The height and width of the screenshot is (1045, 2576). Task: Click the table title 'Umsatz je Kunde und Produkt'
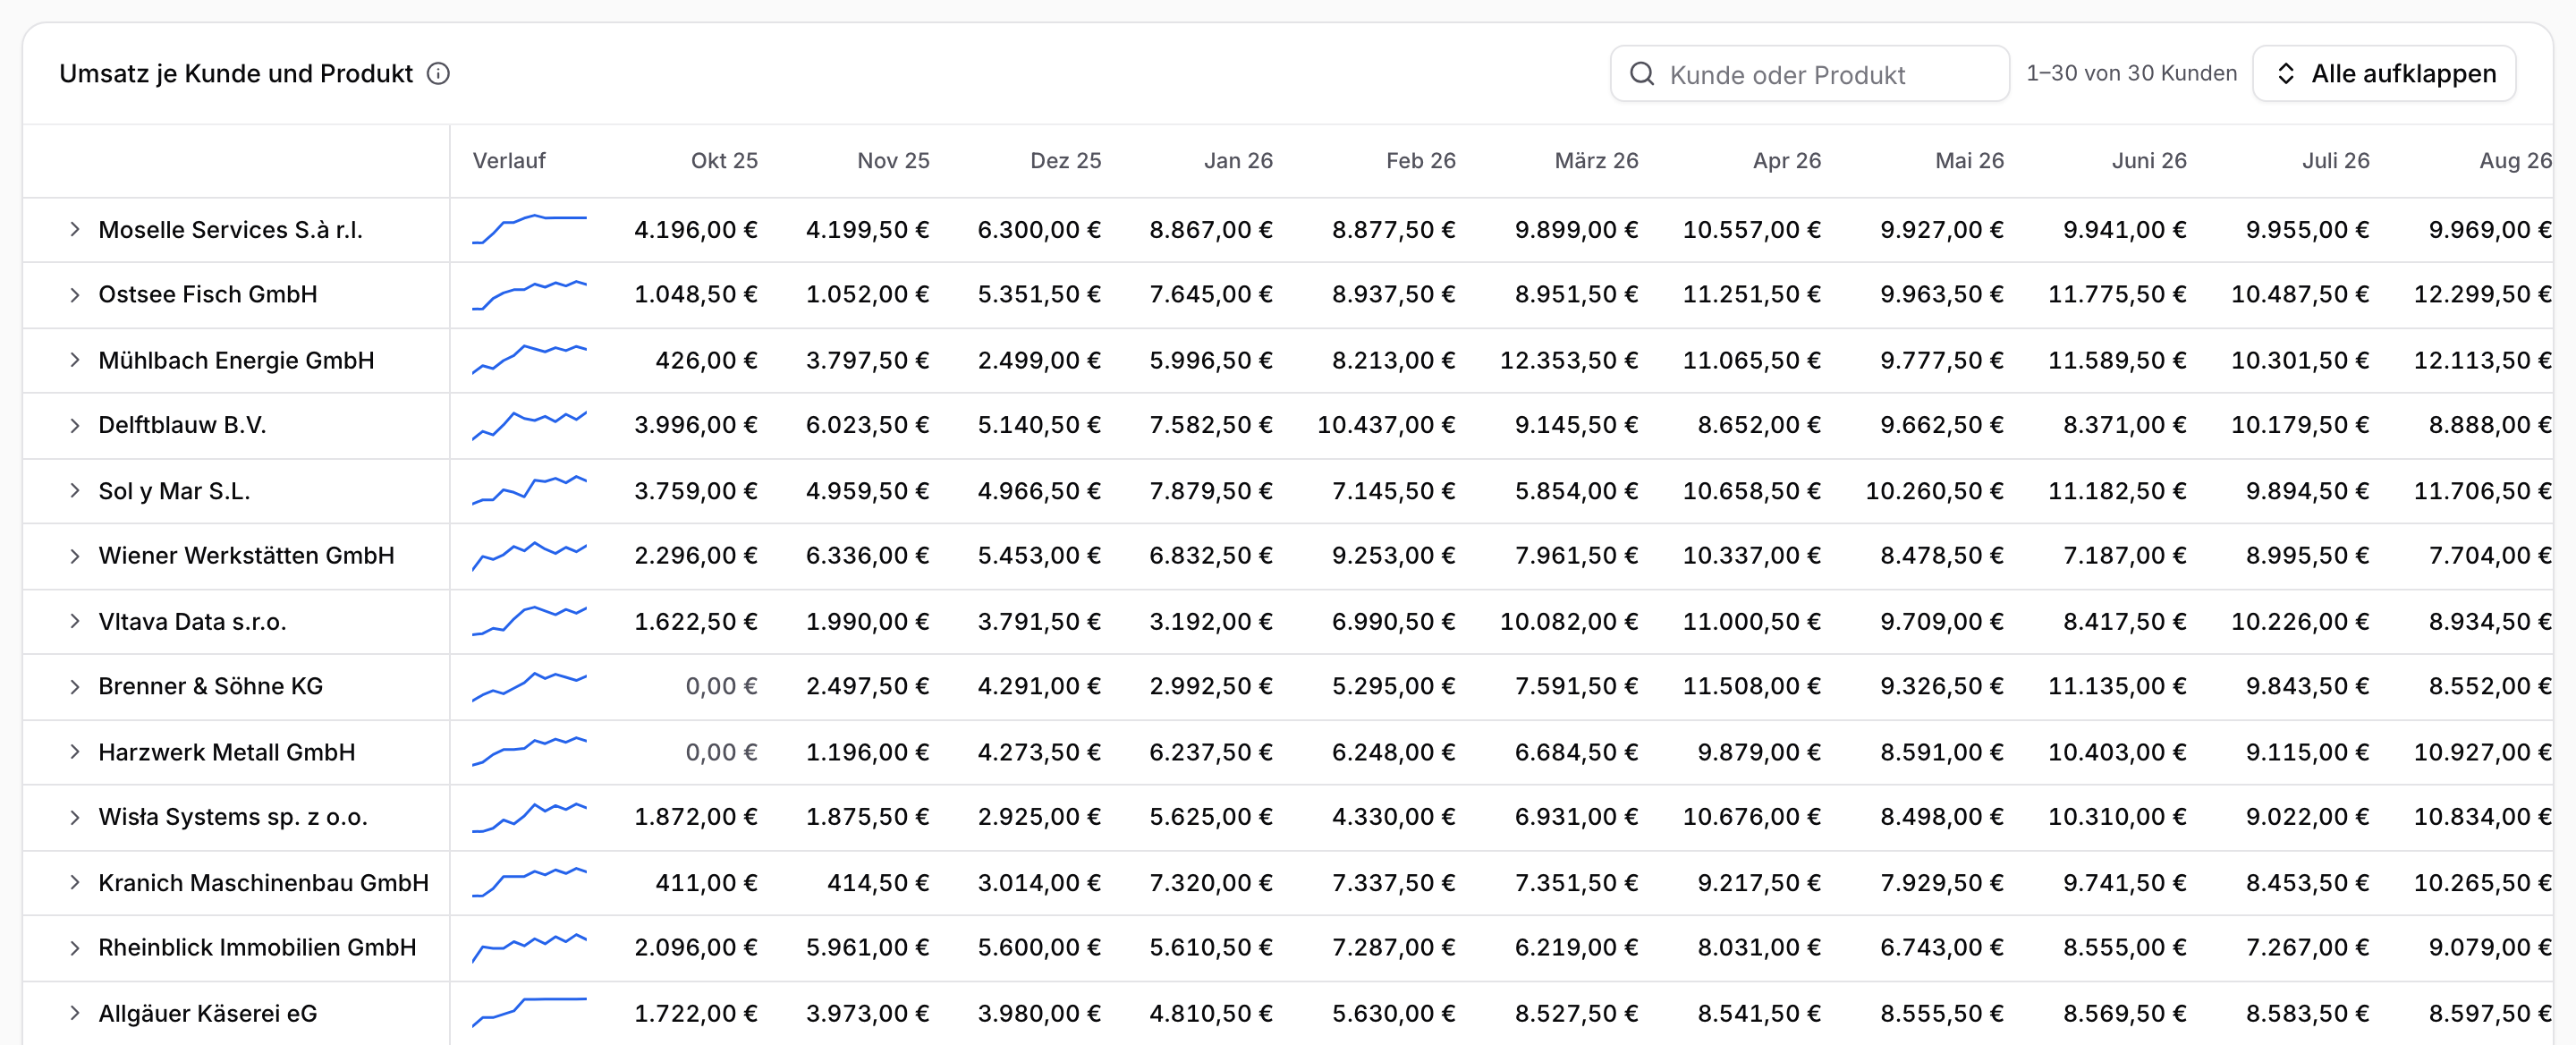tap(236, 74)
